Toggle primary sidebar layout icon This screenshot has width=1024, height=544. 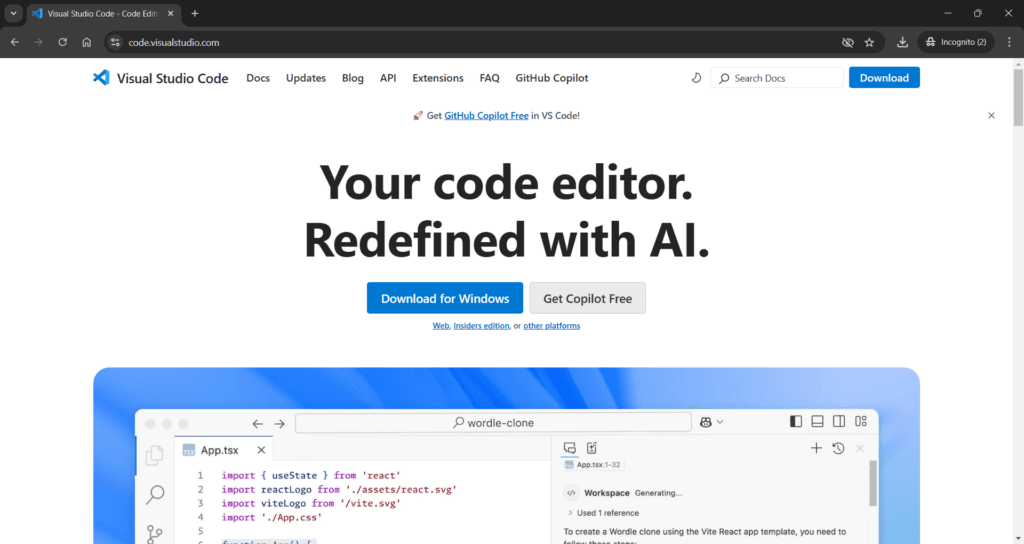click(795, 421)
